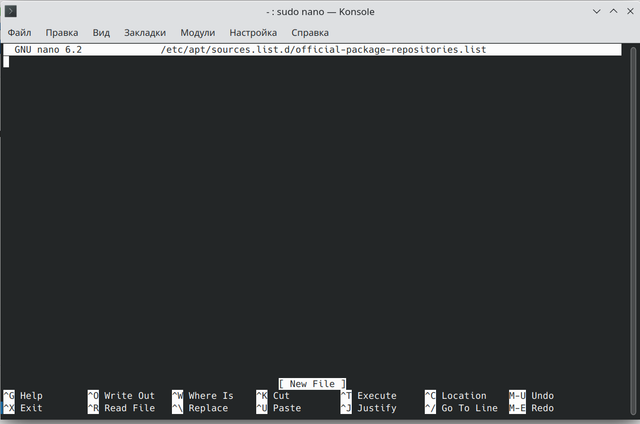Image resolution: width=640 pixels, height=424 pixels.
Task: Open the Правка menu
Action: pos(62,33)
